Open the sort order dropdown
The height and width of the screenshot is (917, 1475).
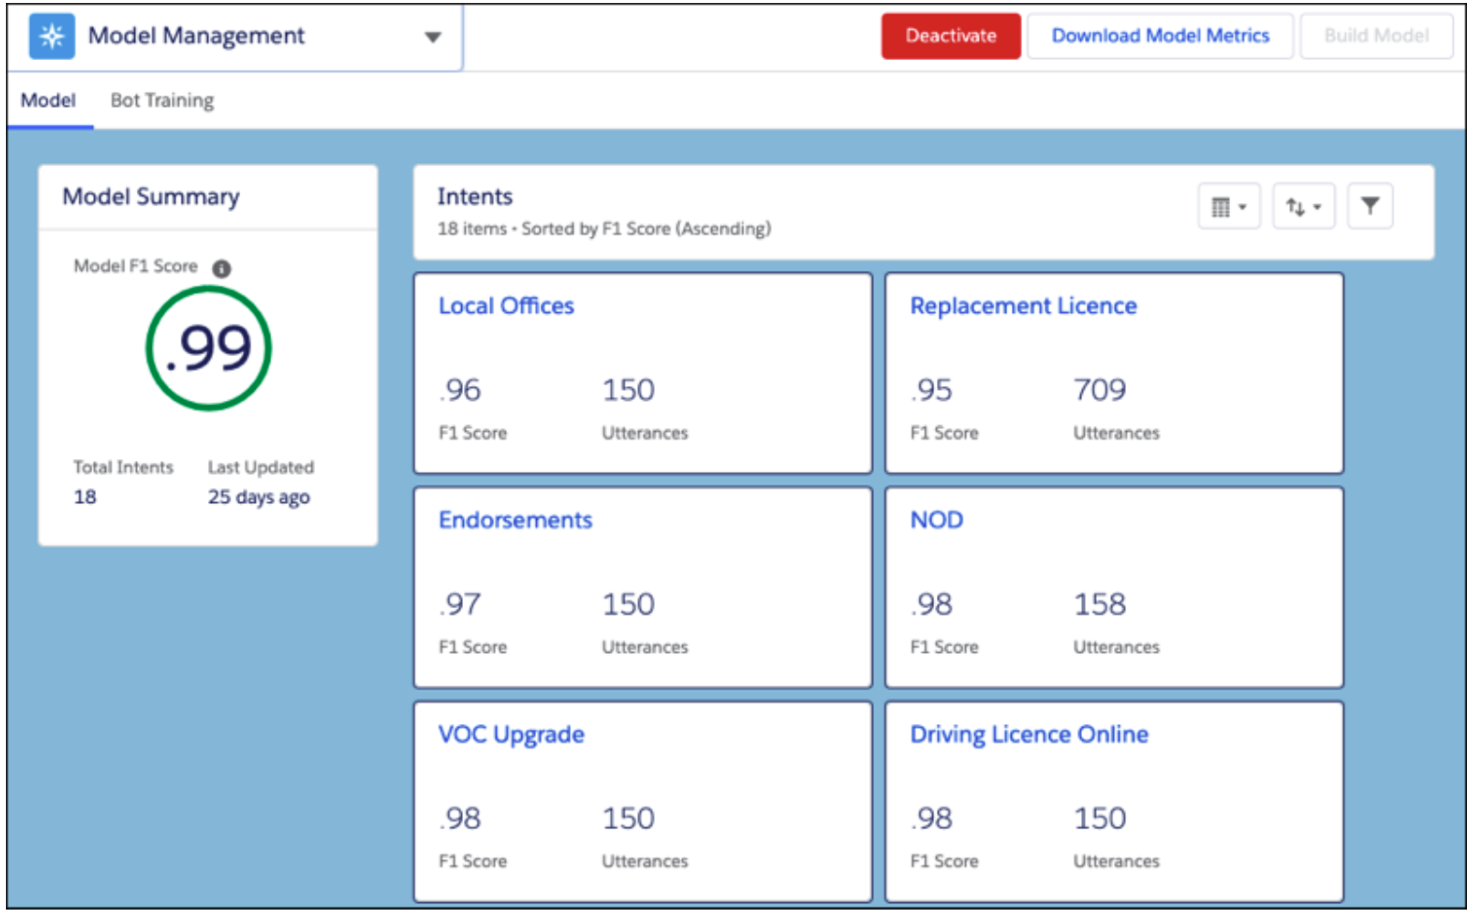pyautogui.click(x=1303, y=207)
